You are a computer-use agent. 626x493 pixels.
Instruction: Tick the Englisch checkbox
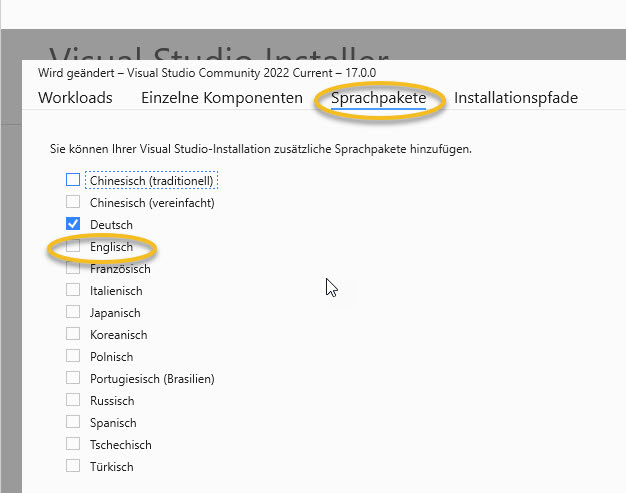[73, 246]
